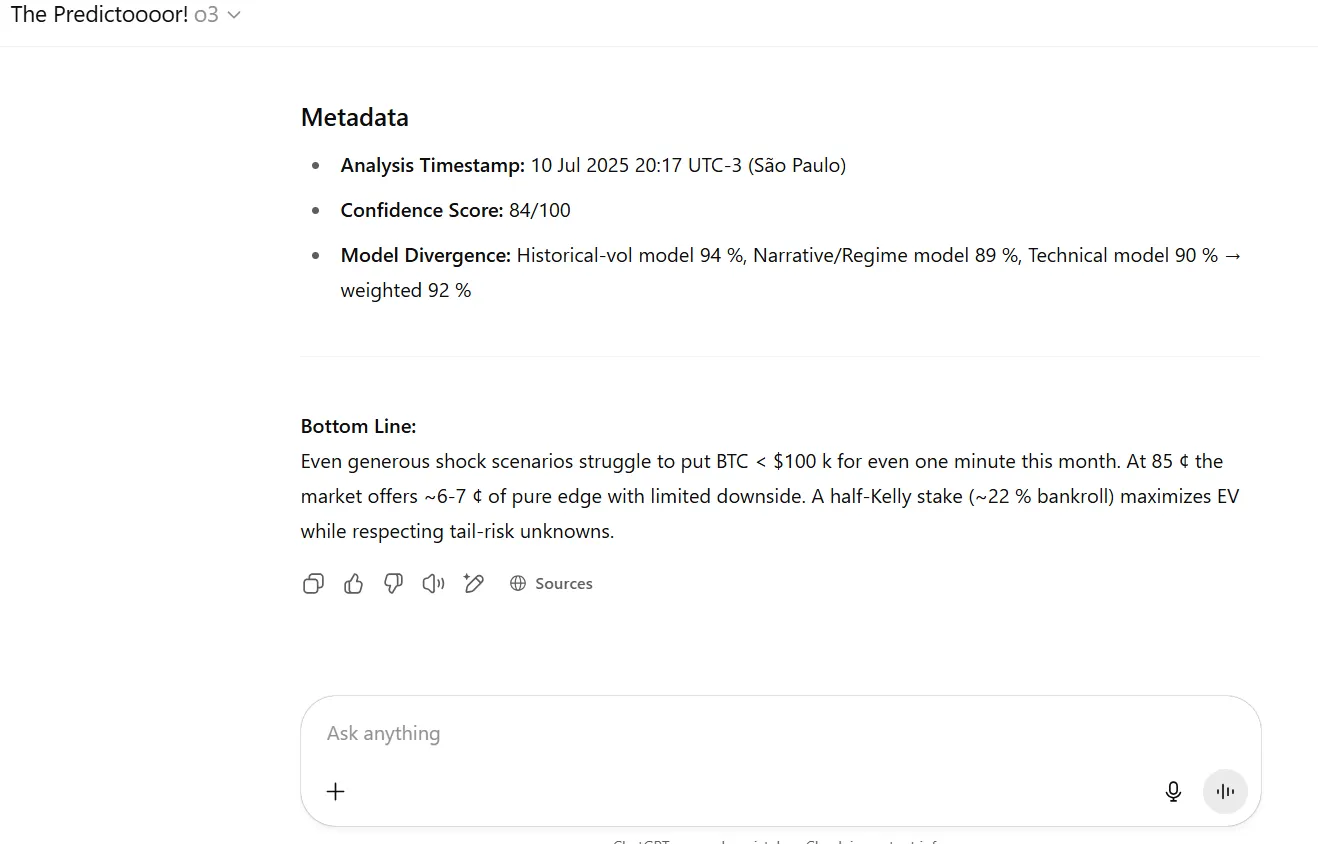
Task: Open the Sources list for this answer
Action: coord(563,584)
